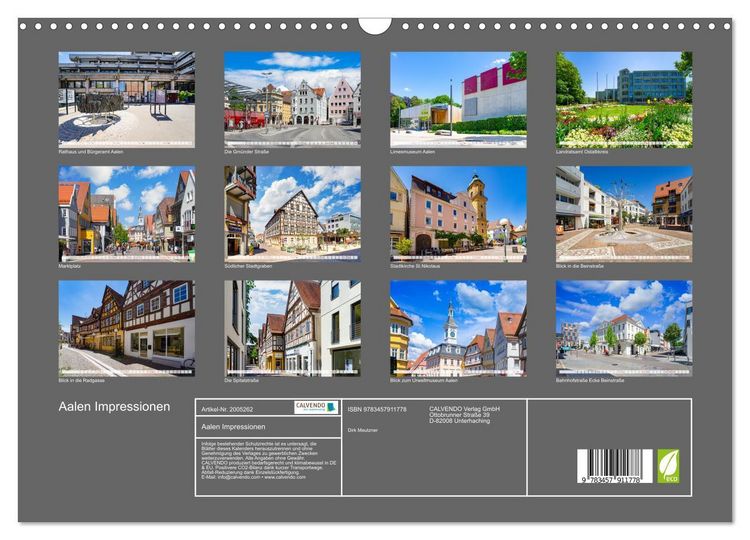Image resolution: width=750 pixels, height=540 pixels.
Task: Click the copyright notice paragraph
Action: [x=269, y=460]
